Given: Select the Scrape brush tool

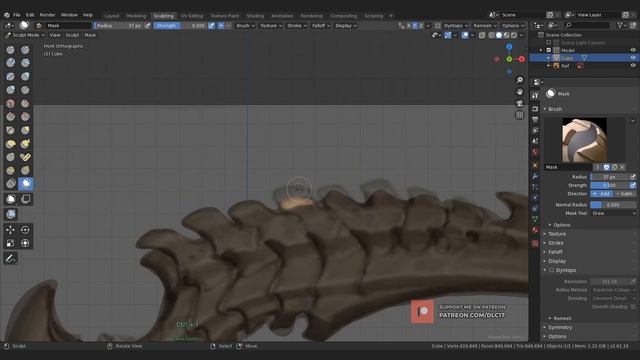Looking at the screenshot, I should [x=25, y=117].
